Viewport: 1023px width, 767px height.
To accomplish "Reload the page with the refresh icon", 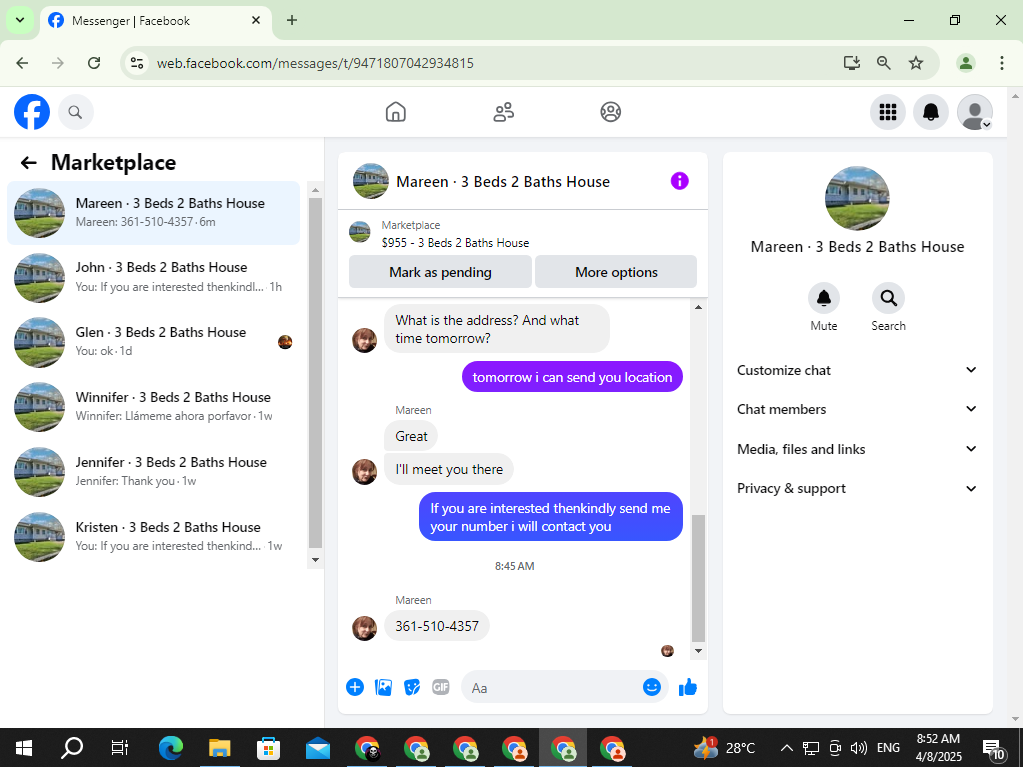I will coord(94,63).
